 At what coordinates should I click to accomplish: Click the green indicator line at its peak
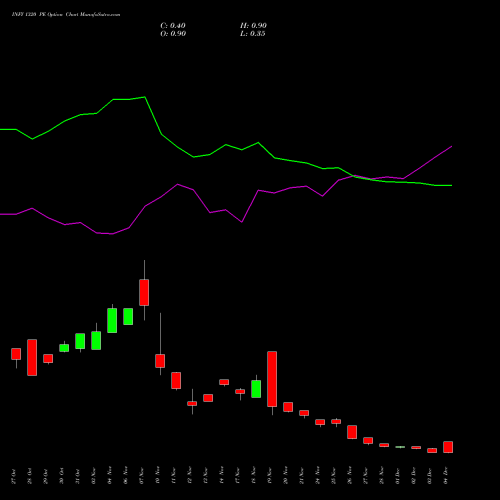coord(144,97)
